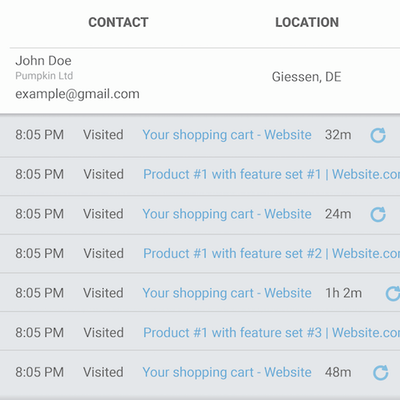Screen dimensions: 400x400
Task: Select contact name John Doe
Action: tap(43, 61)
